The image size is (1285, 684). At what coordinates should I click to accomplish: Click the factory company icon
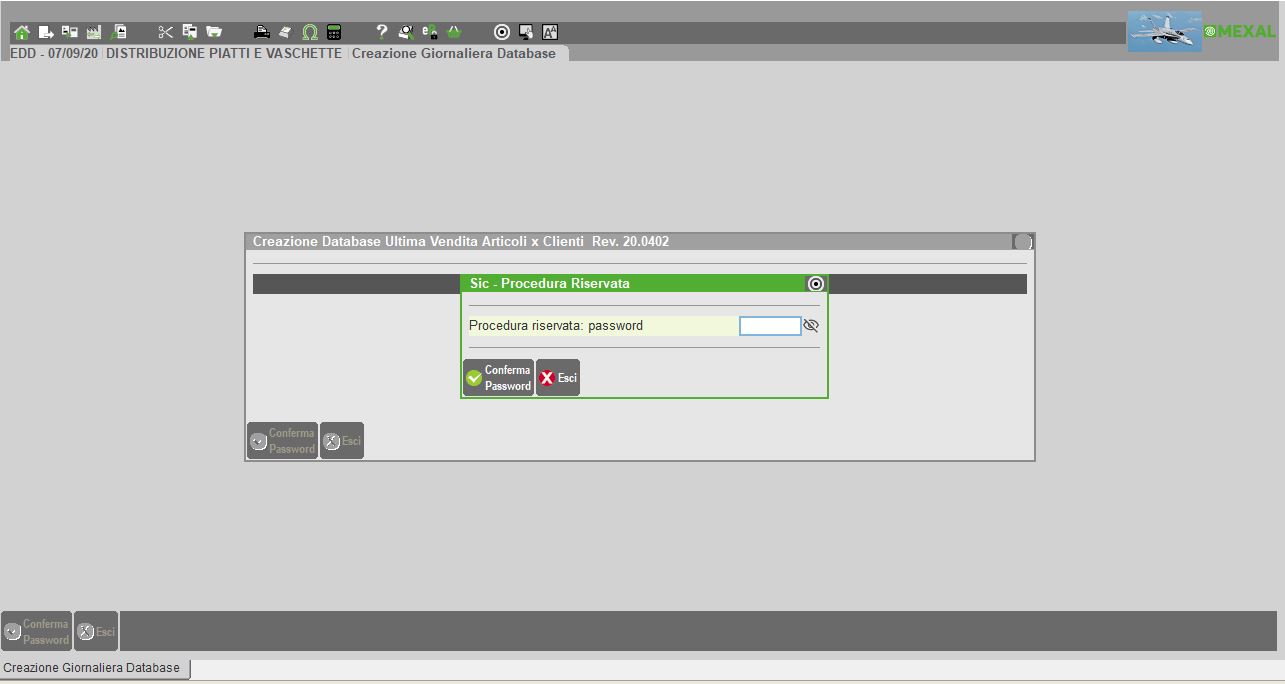pyautogui.click(x=94, y=32)
